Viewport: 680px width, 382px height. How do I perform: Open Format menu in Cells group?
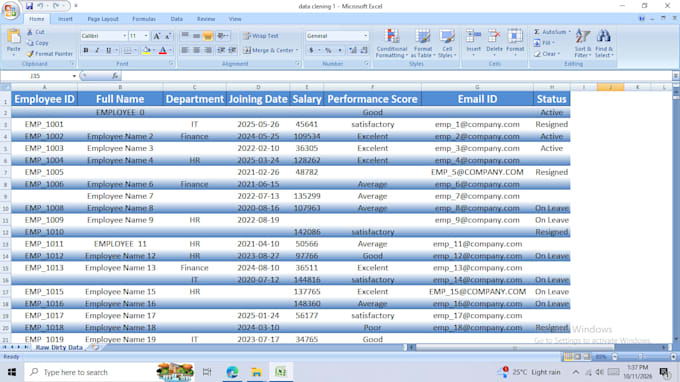pyautogui.click(x=515, y=42)
